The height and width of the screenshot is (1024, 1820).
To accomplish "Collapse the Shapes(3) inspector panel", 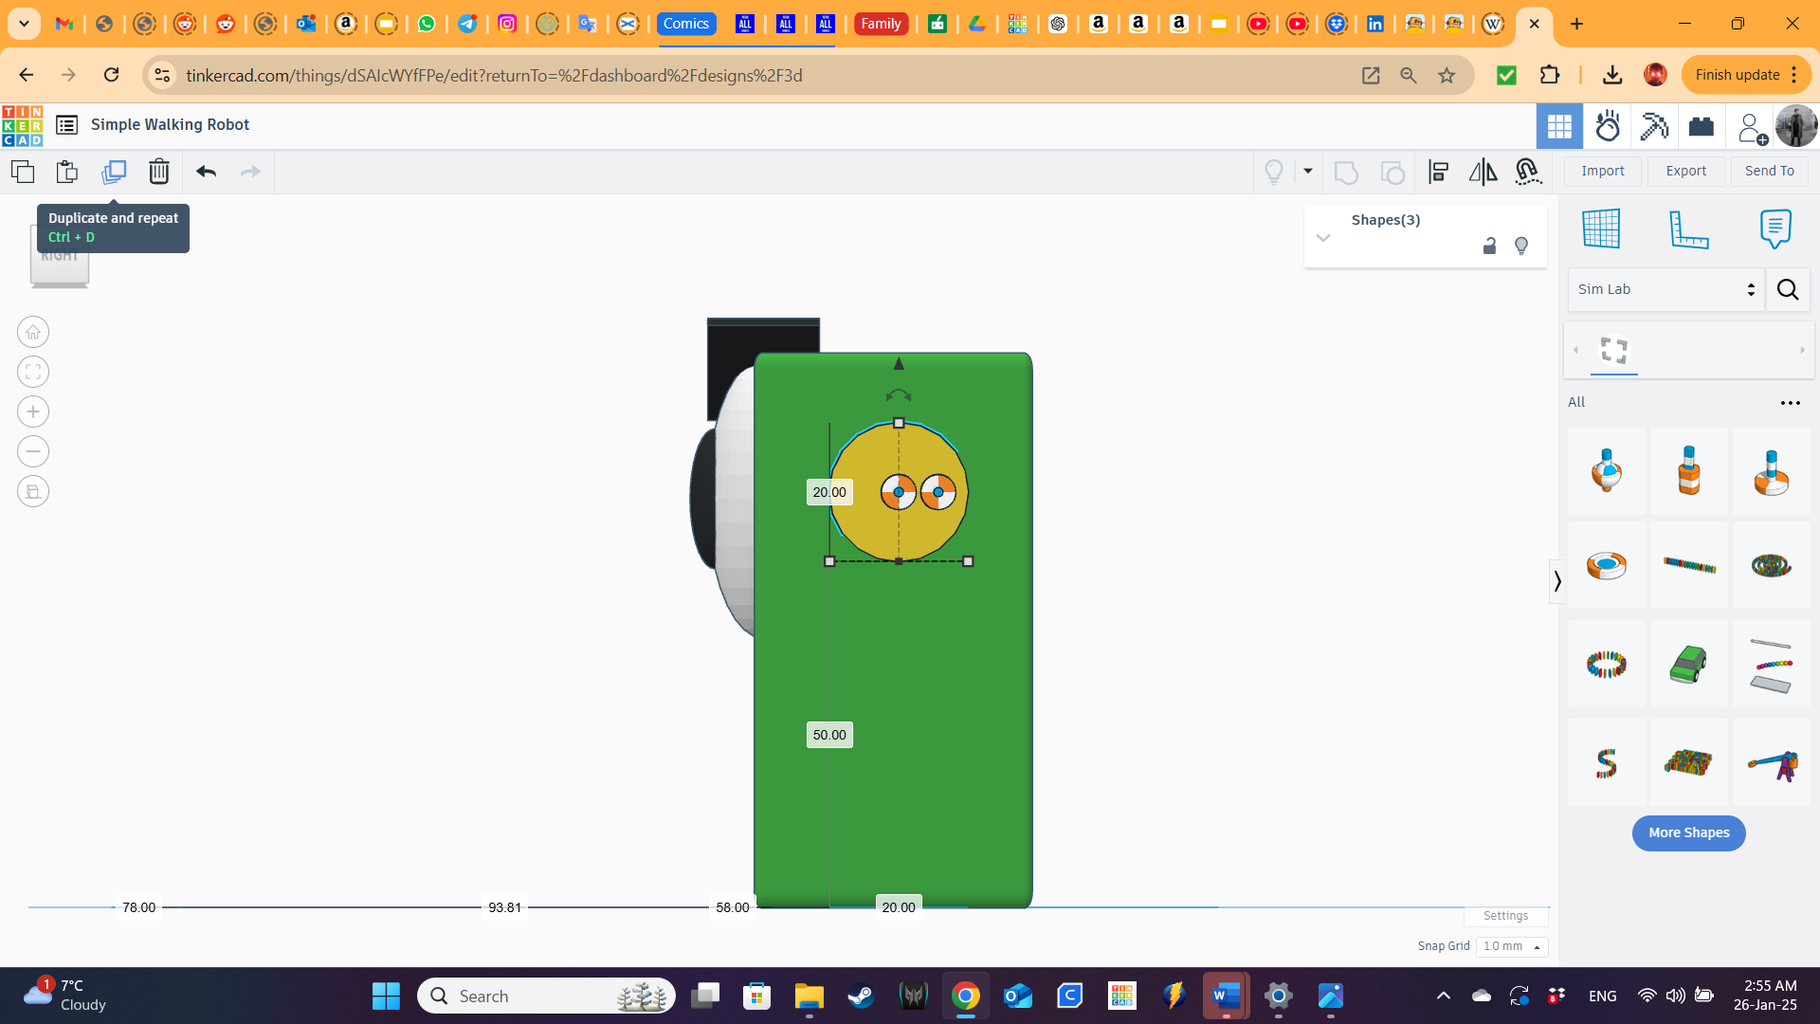I will pyautogui.click(x=1323, y=238).
